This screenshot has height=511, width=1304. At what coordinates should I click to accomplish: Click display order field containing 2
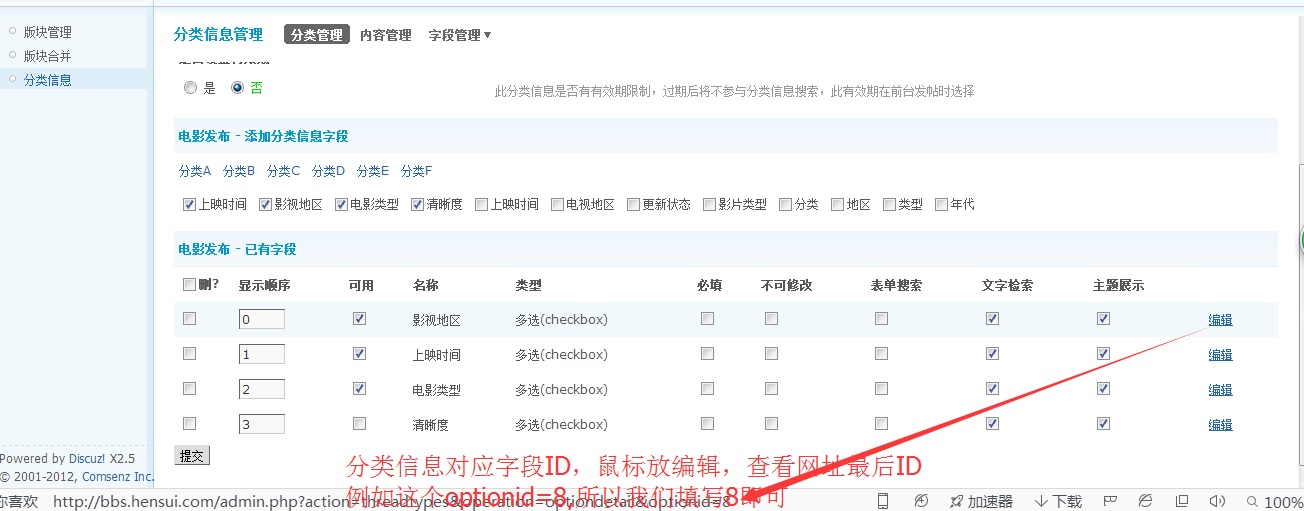pyautogui.click(x=262, y=389)
